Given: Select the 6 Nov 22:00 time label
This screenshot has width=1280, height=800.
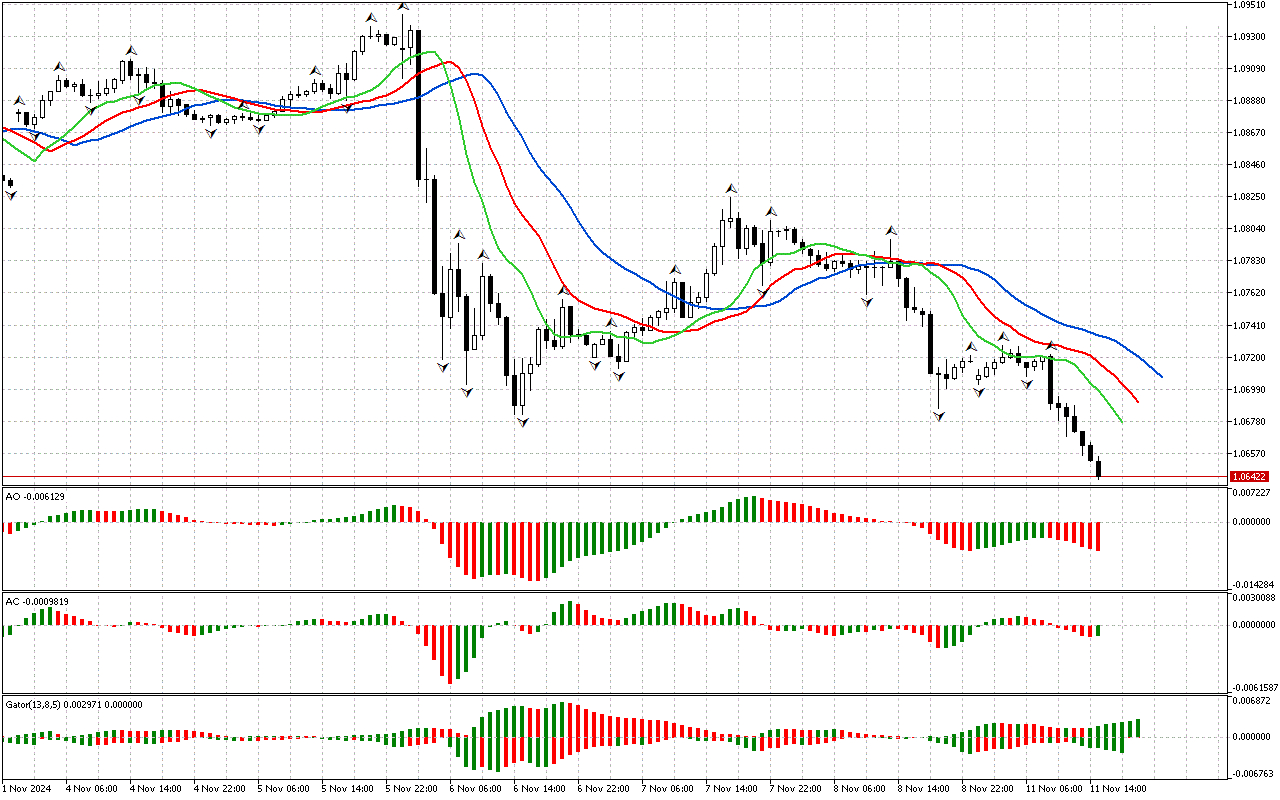Looking at the screenshot, I should [x=602, y=789].
